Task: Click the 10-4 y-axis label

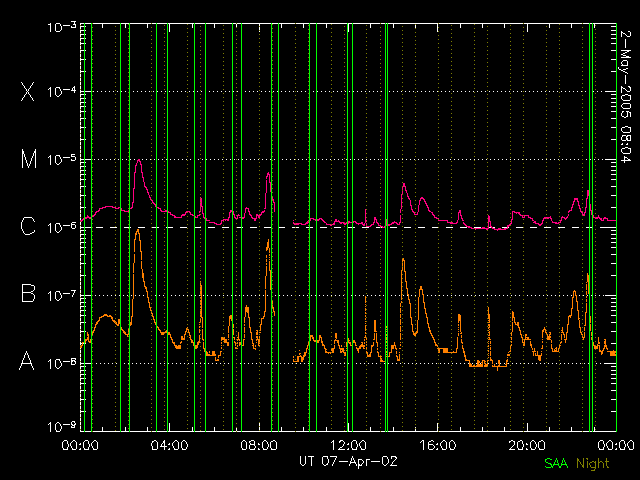Action: click(62, 92)
